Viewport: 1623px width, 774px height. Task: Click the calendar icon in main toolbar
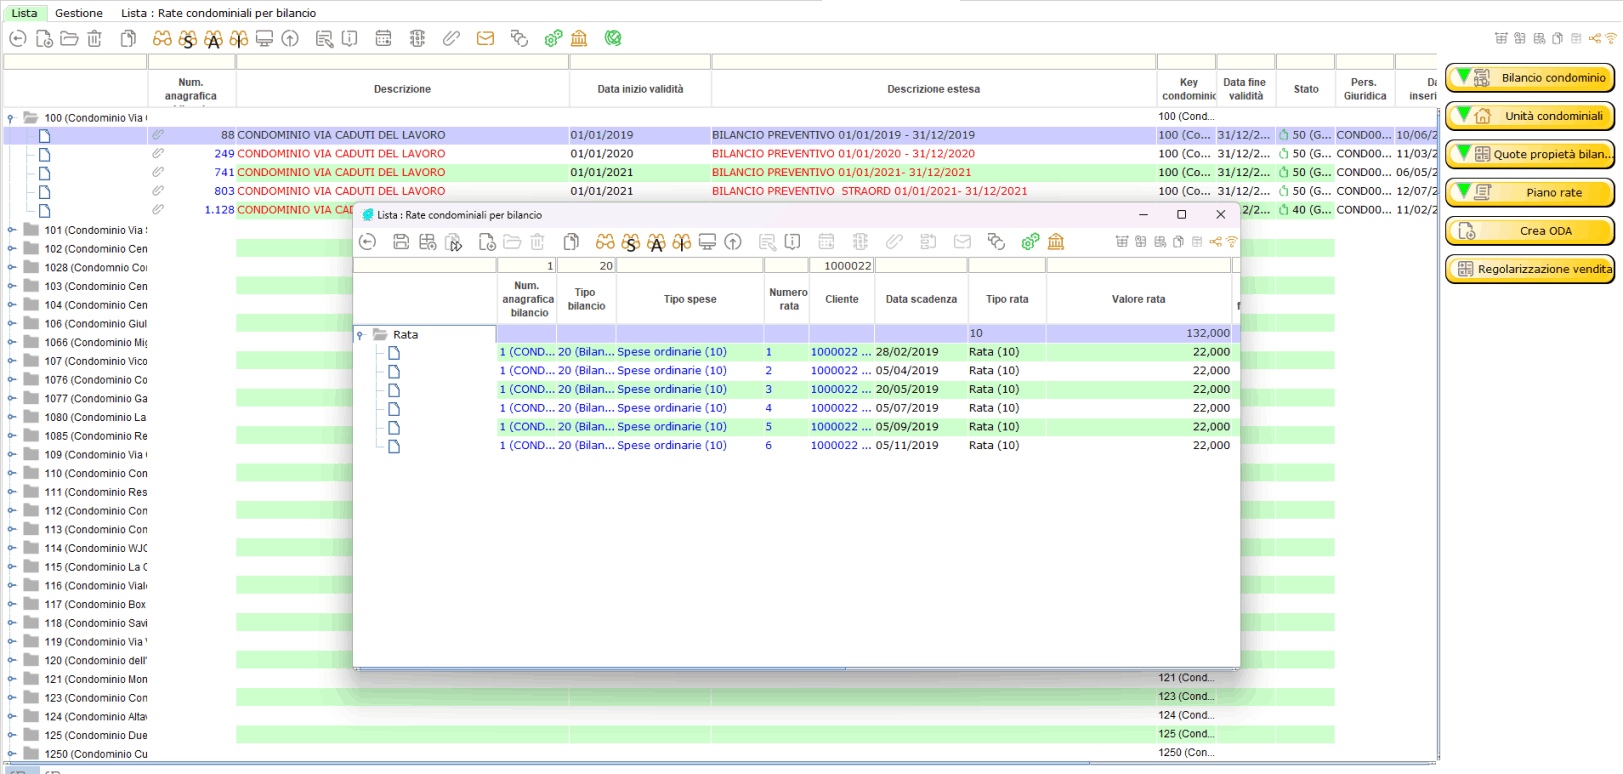tap(383, 39)
